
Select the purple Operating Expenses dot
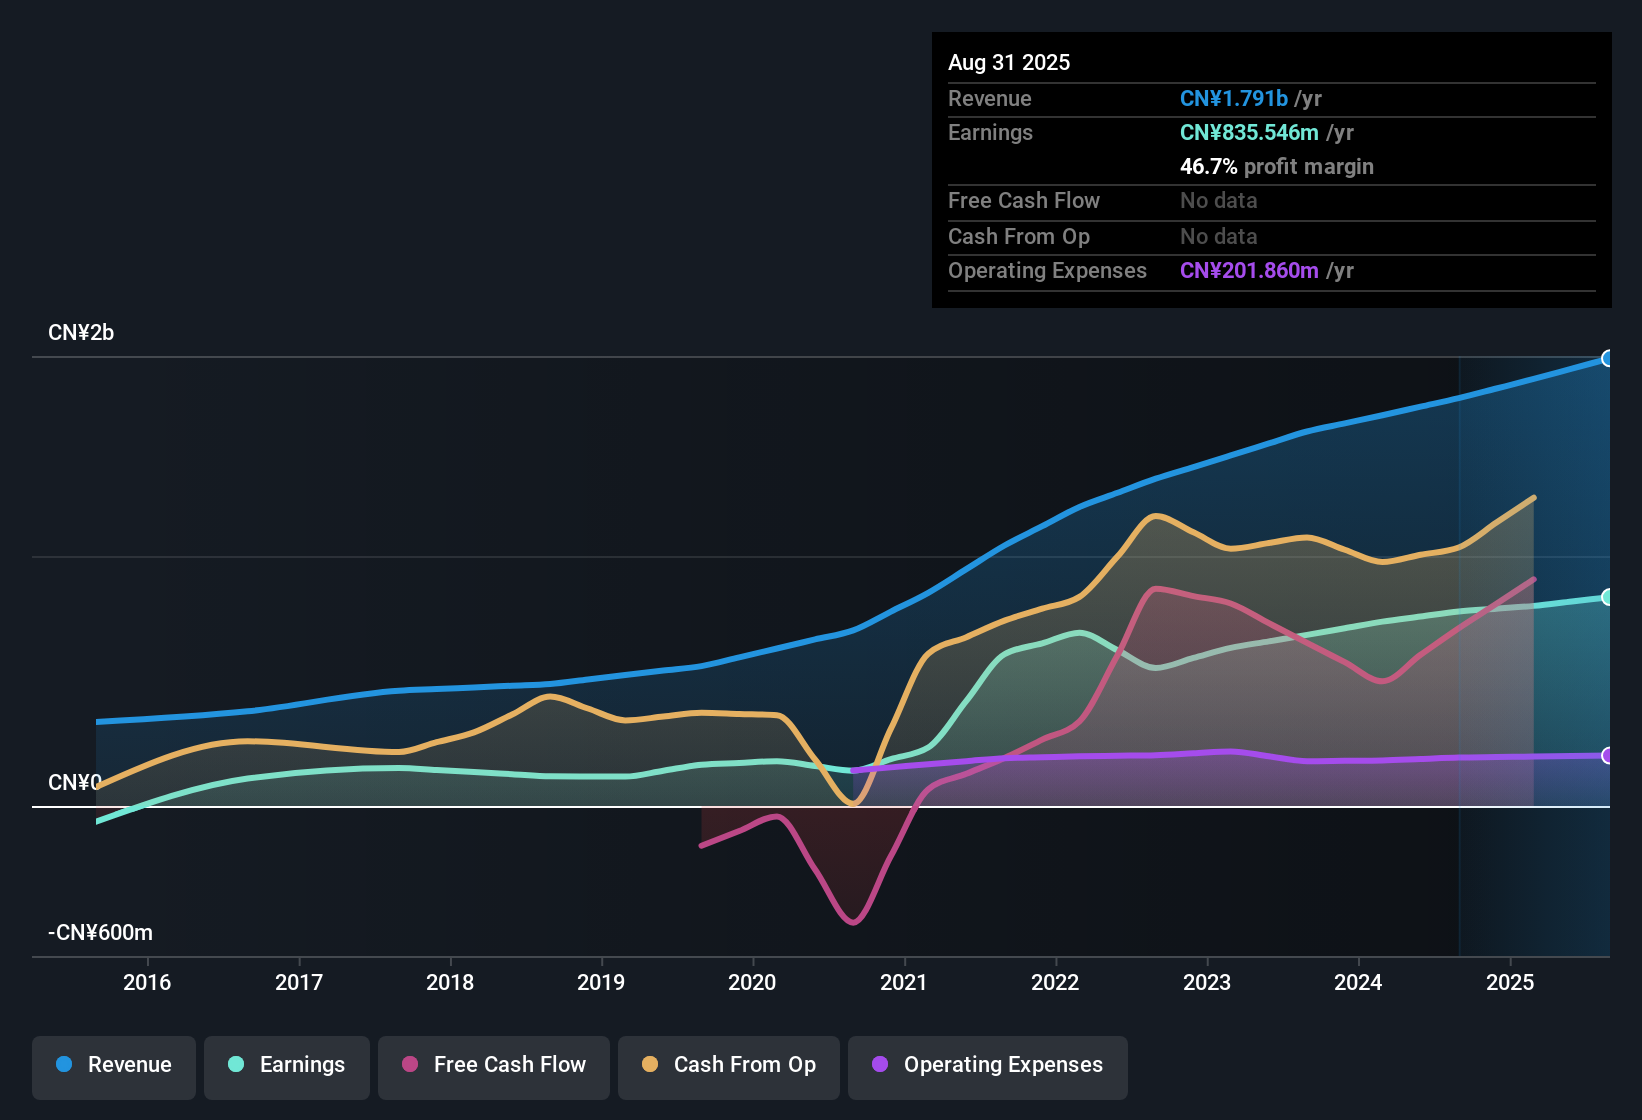point(878,1065)
